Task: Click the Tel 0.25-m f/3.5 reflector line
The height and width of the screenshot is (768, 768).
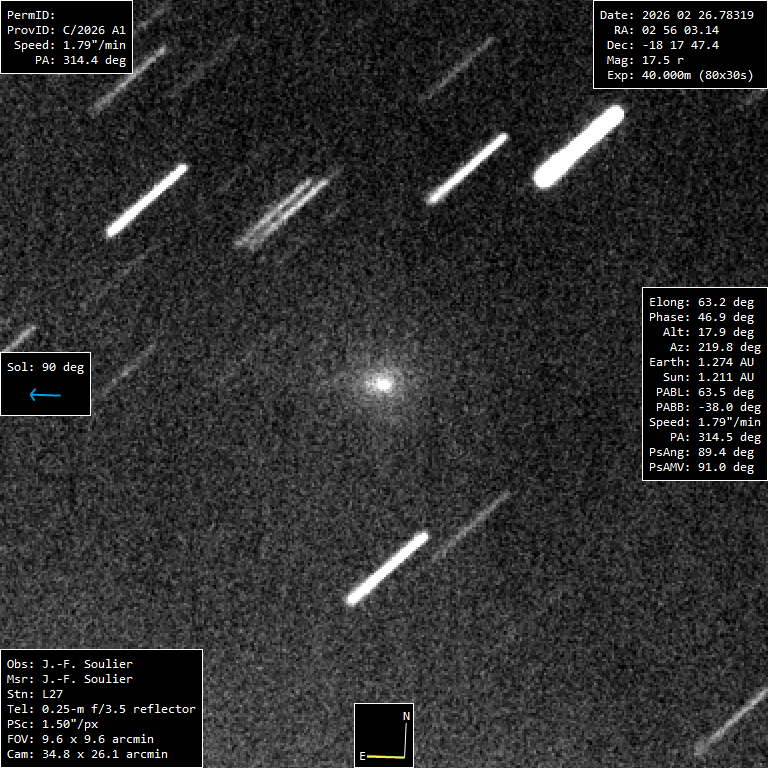Action: [x=101, y=709]
